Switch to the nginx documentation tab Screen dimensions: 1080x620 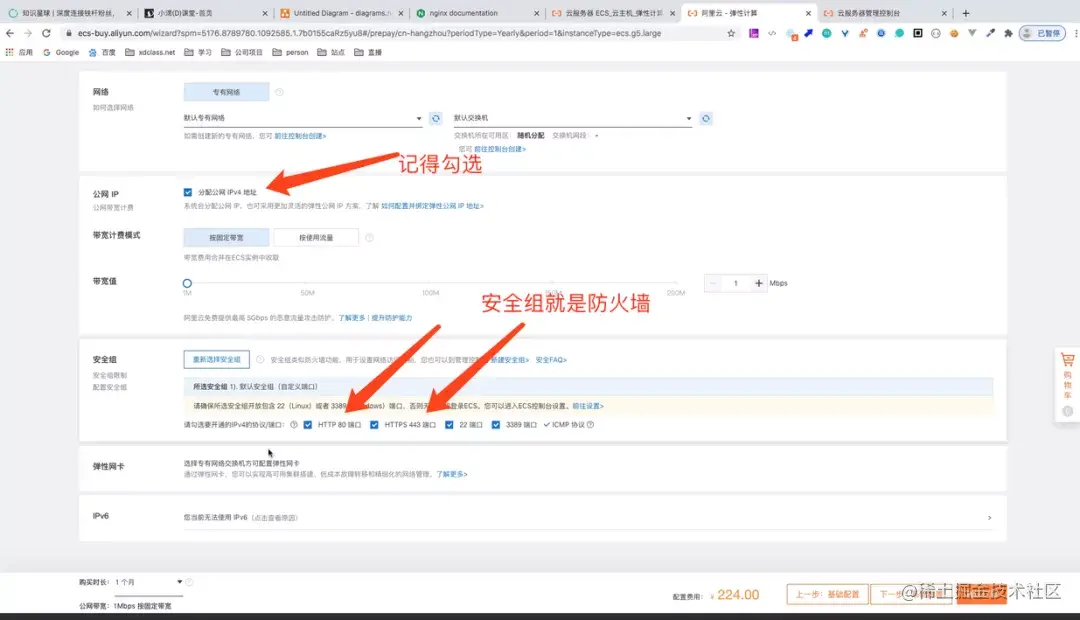tap(465, 14)
